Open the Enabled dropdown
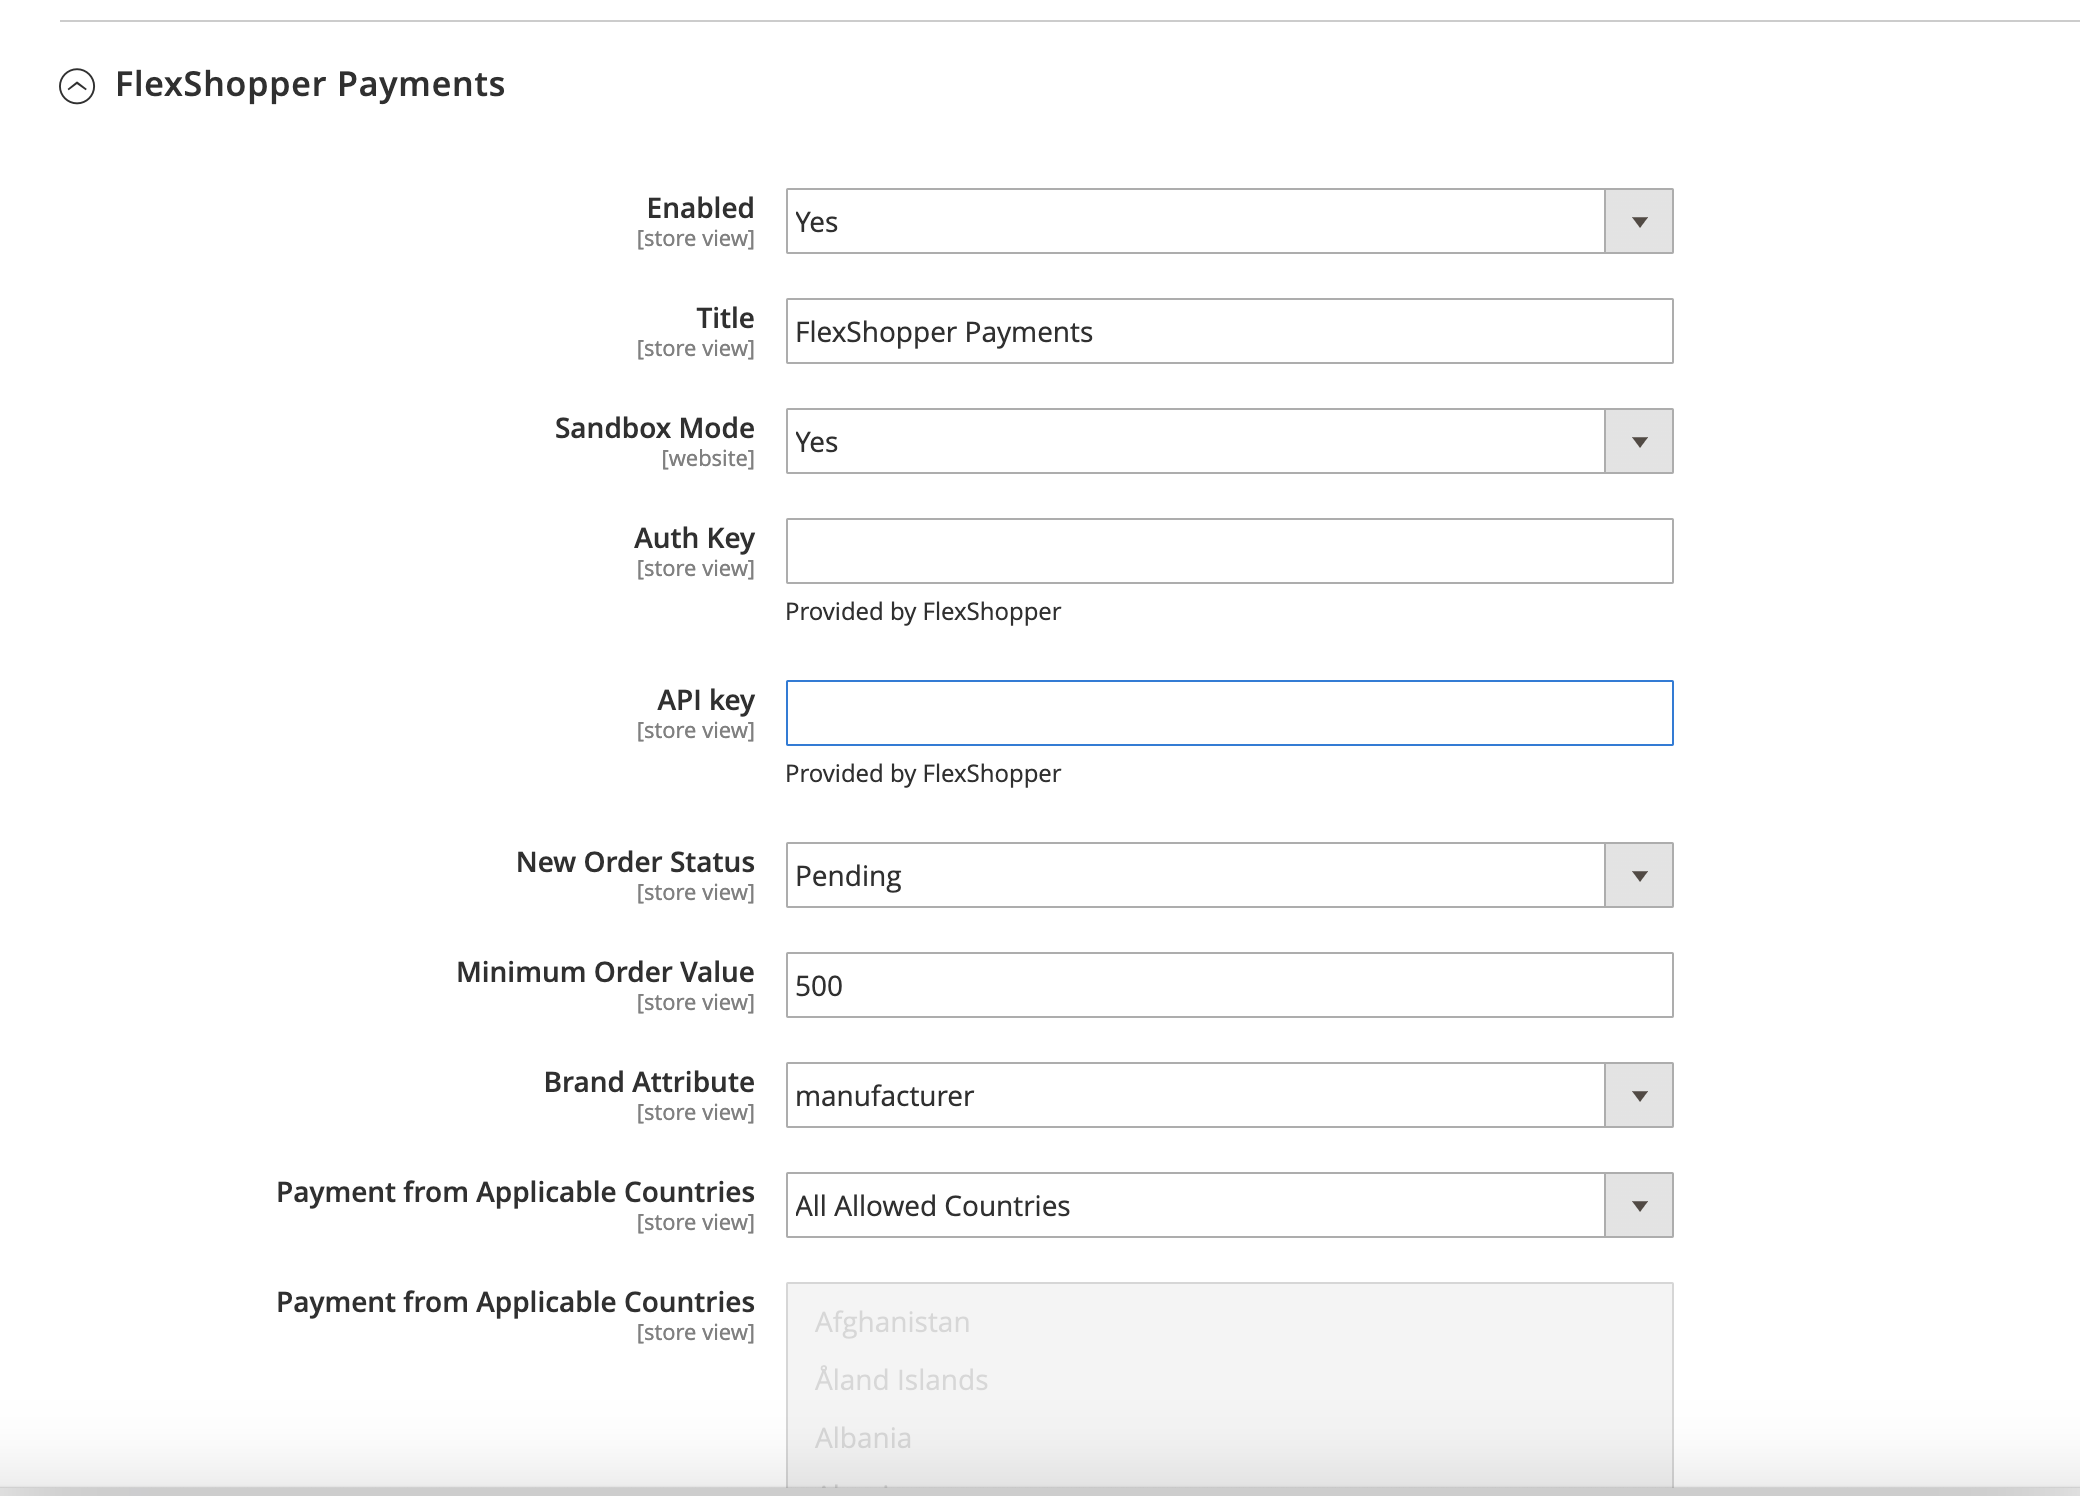The width and height of the screenshot is (2080, 1496). point(1229,221)
